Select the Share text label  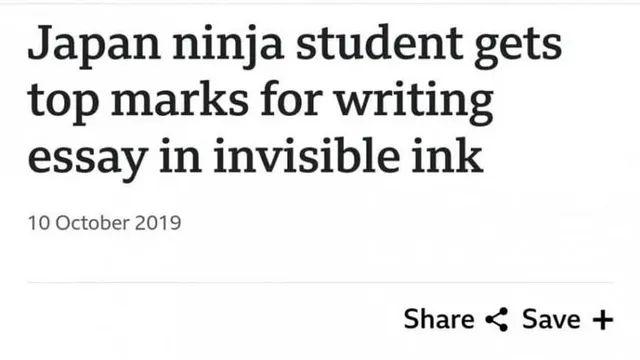[439, 319]
